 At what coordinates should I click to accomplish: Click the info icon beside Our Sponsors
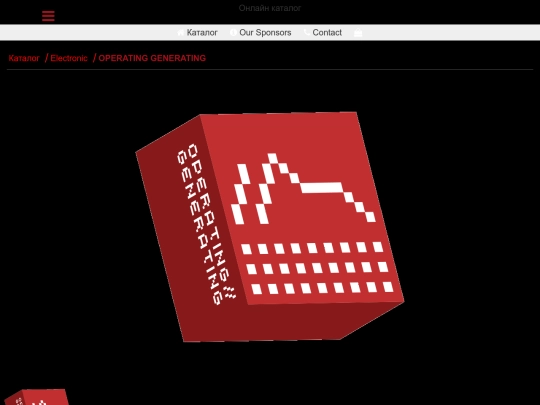coord(233,32)
